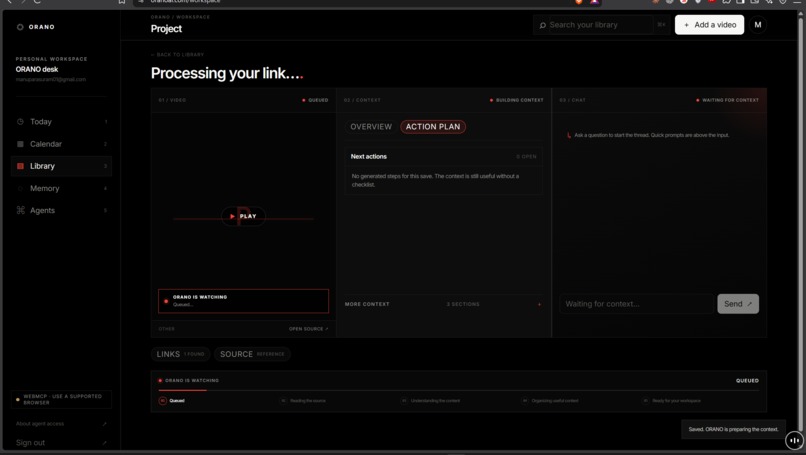This screenshot has height=455, width=806.
Task: Open Memory in the sidebar
Action: [x=61, y=188]
